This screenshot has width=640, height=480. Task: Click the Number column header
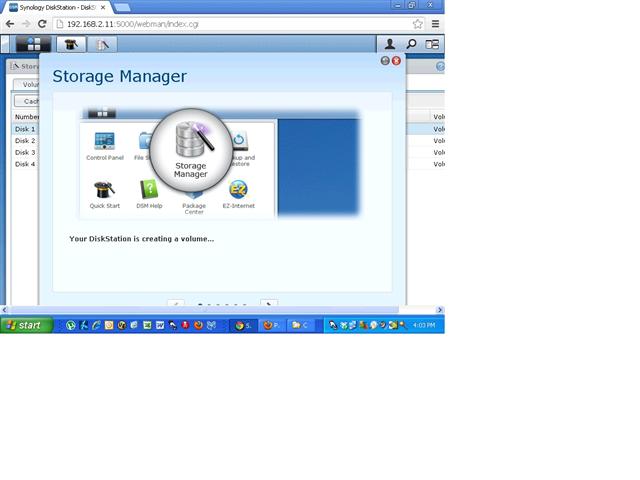(26, 117)
